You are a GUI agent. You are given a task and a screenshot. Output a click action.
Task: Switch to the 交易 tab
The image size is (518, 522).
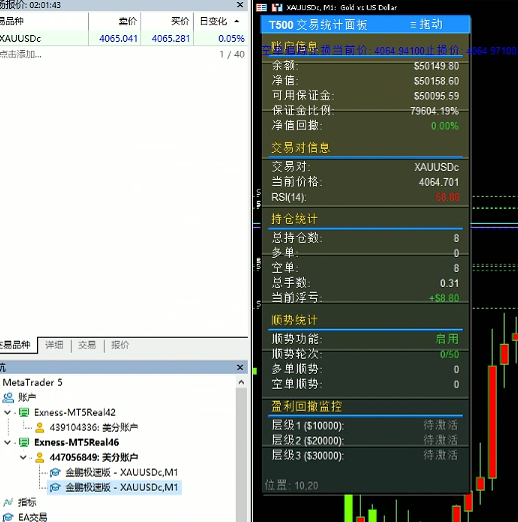coord(87,345)
